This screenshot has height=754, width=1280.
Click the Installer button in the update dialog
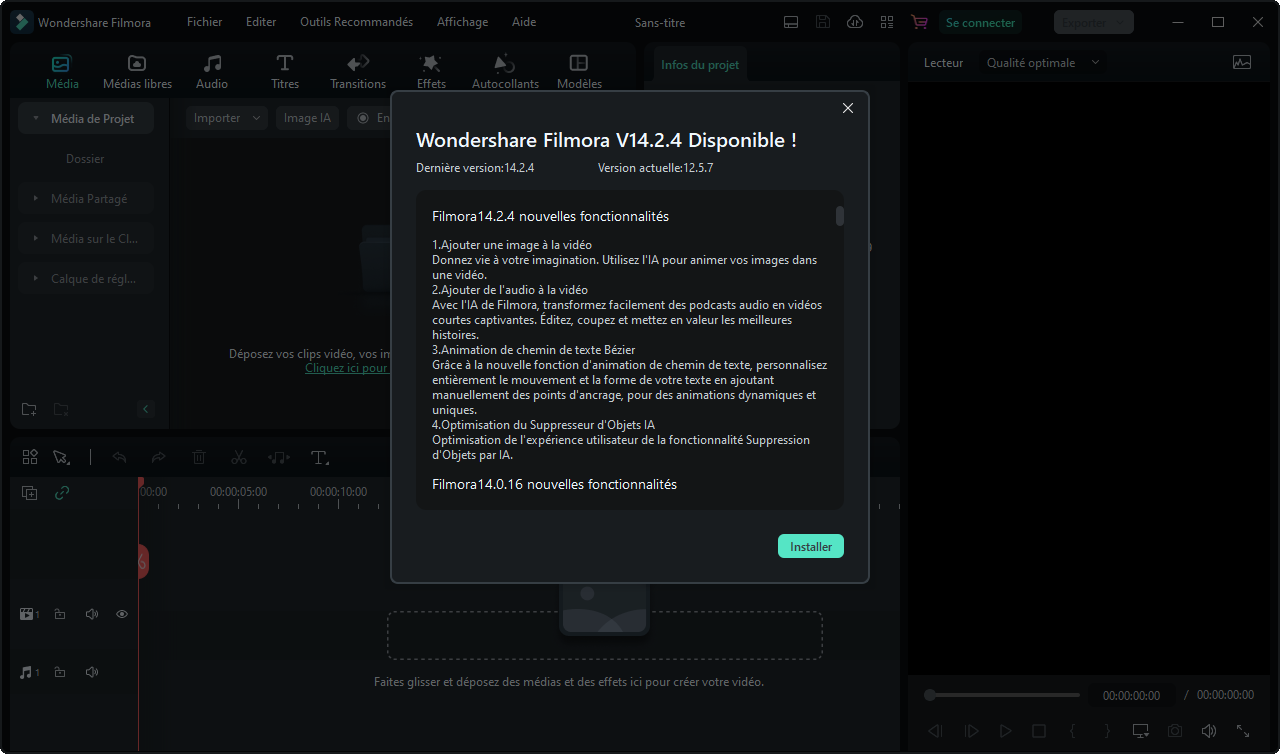811,546
